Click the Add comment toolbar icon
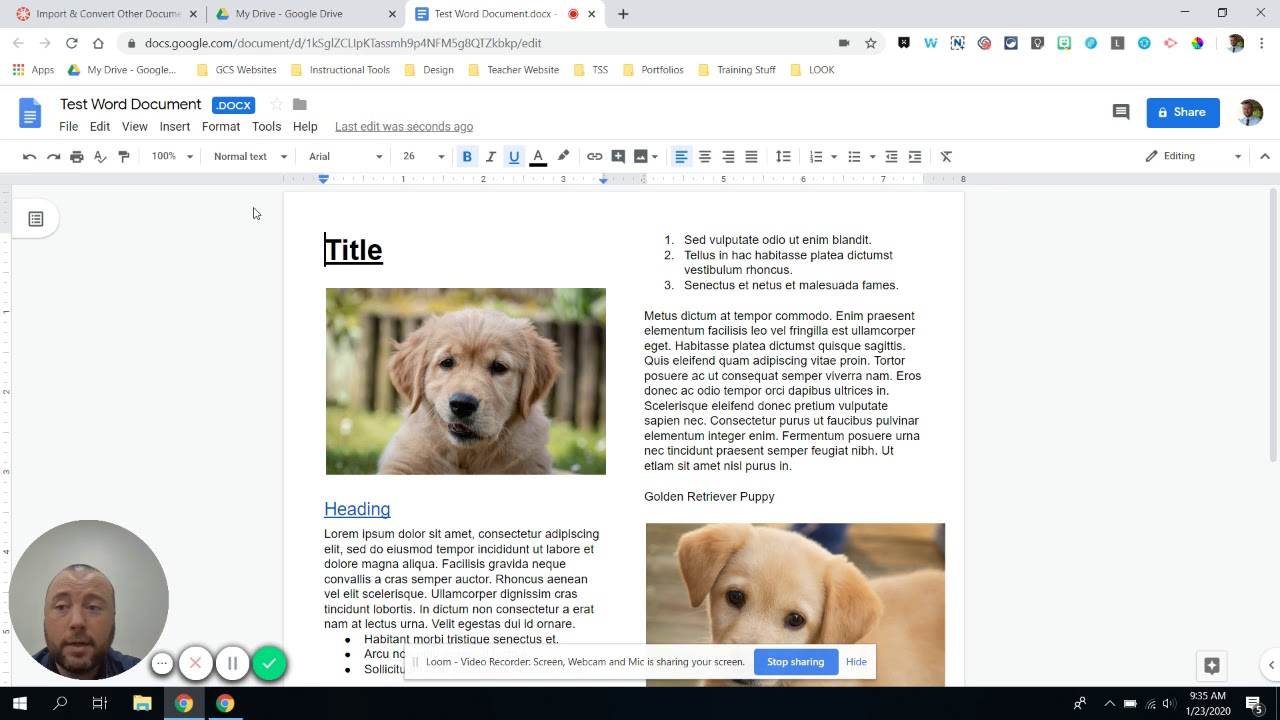 click(618, 156)
